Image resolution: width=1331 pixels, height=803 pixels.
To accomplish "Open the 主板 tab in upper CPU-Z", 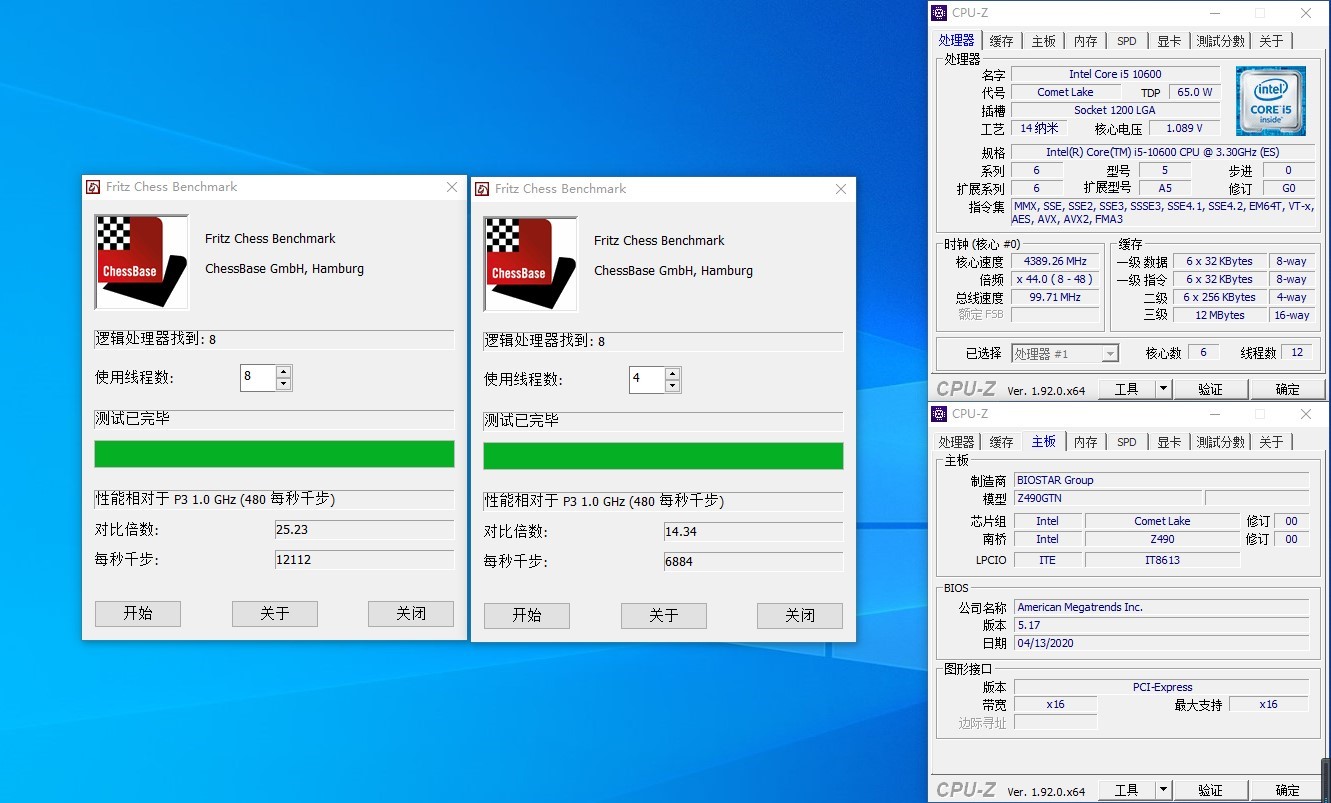I will [x=1043, y=41].
